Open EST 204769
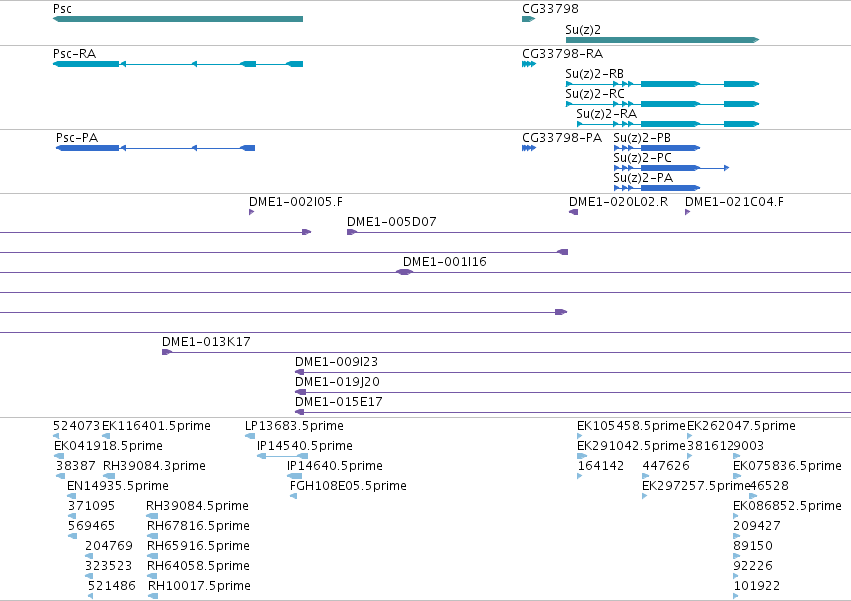This screenshot has height=601, width=851. tap(109, 546)
